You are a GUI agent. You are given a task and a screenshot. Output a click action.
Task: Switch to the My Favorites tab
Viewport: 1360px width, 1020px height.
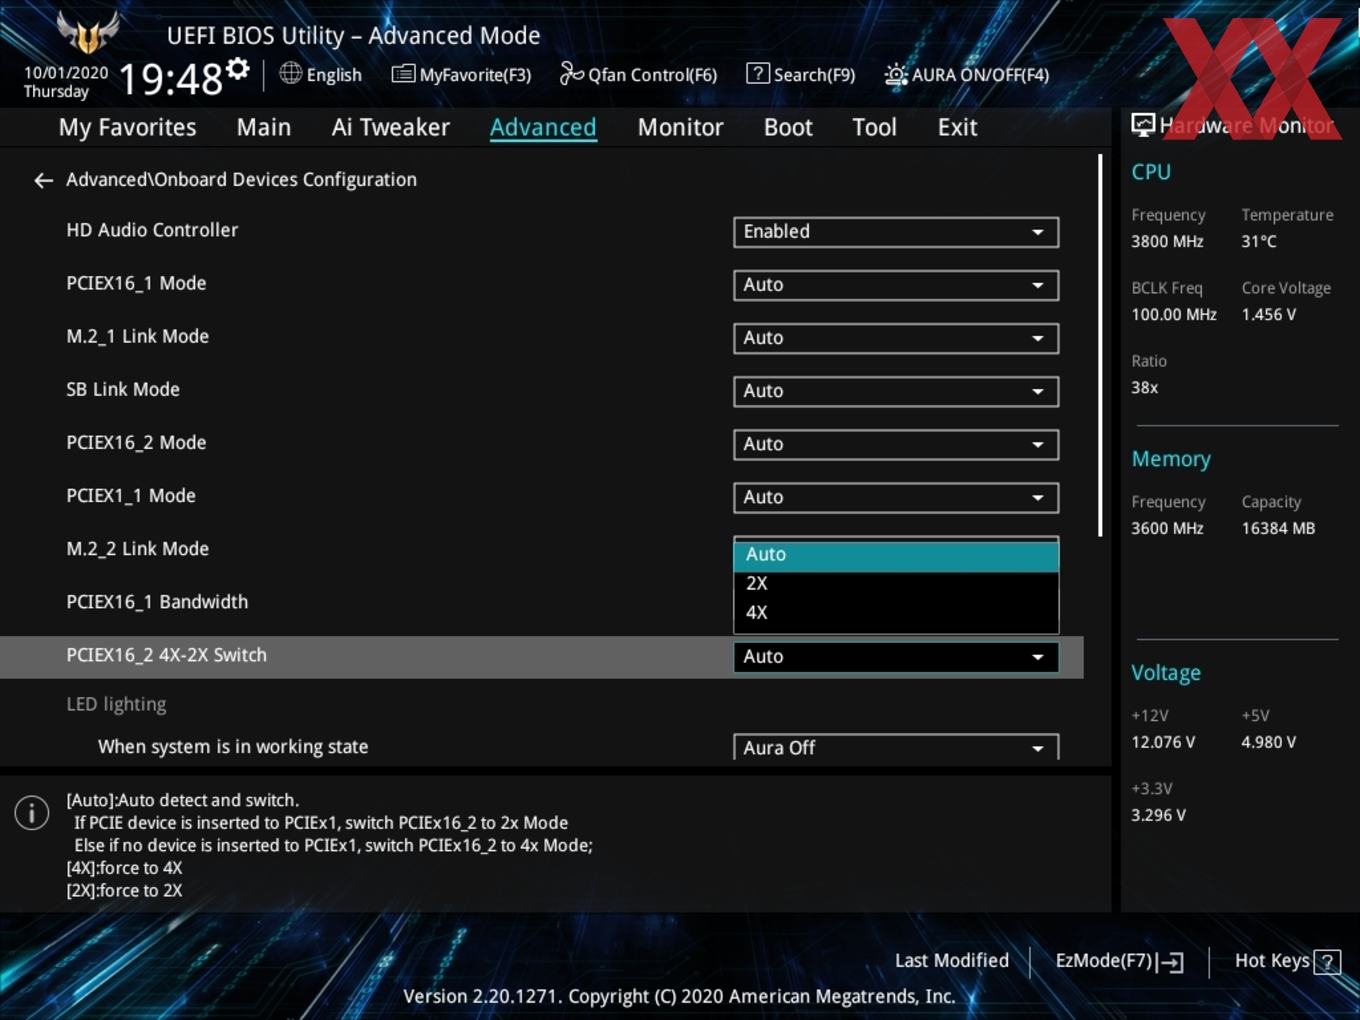coord(127,128)
